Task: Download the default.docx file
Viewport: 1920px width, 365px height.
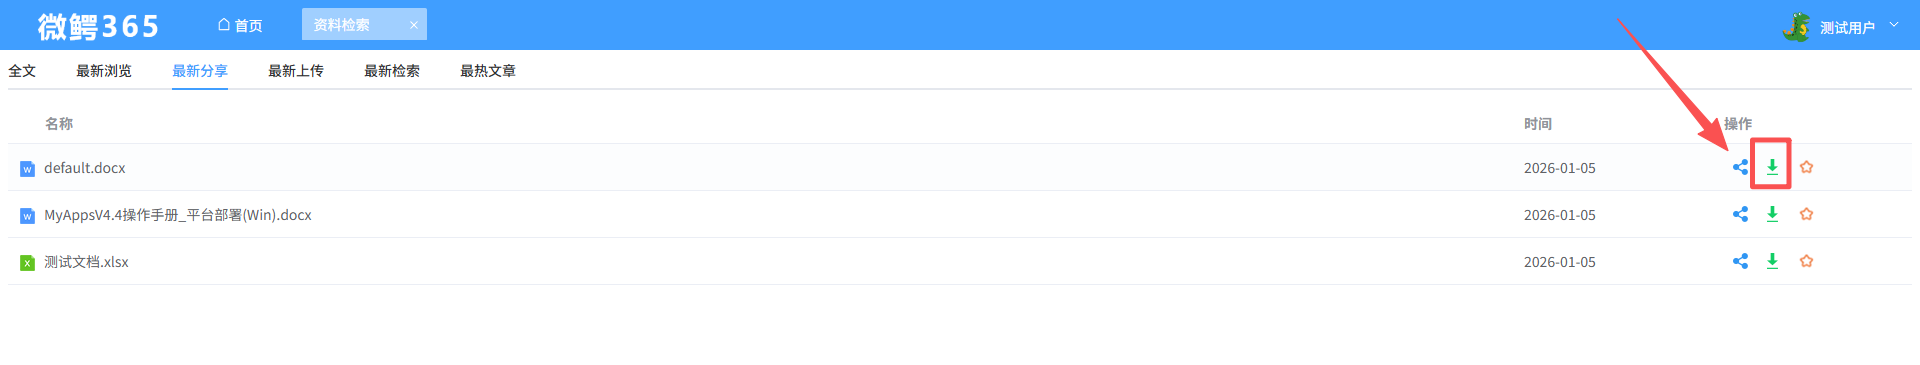Action: click(1772, 167)
